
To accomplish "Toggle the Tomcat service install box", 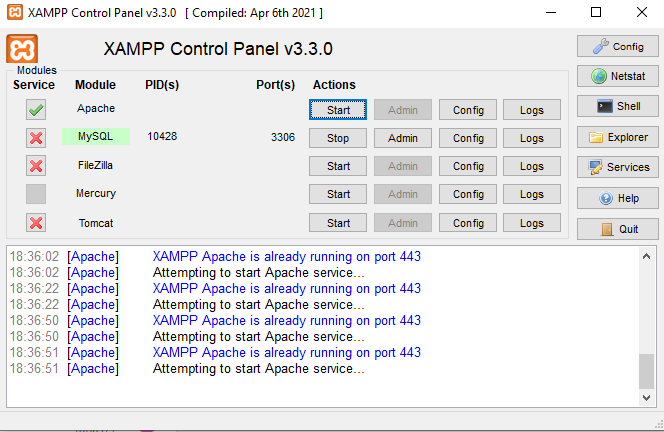I will coord(36,223).
